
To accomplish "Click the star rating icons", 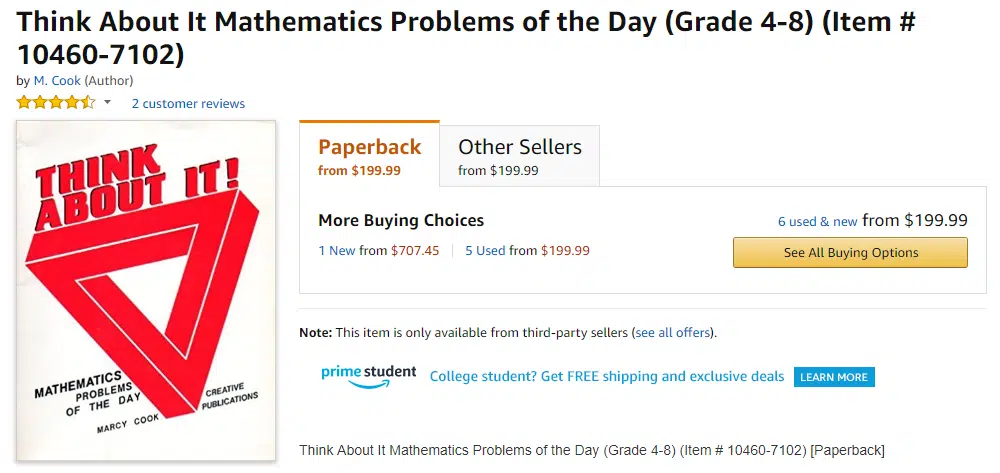I will 56,103.
